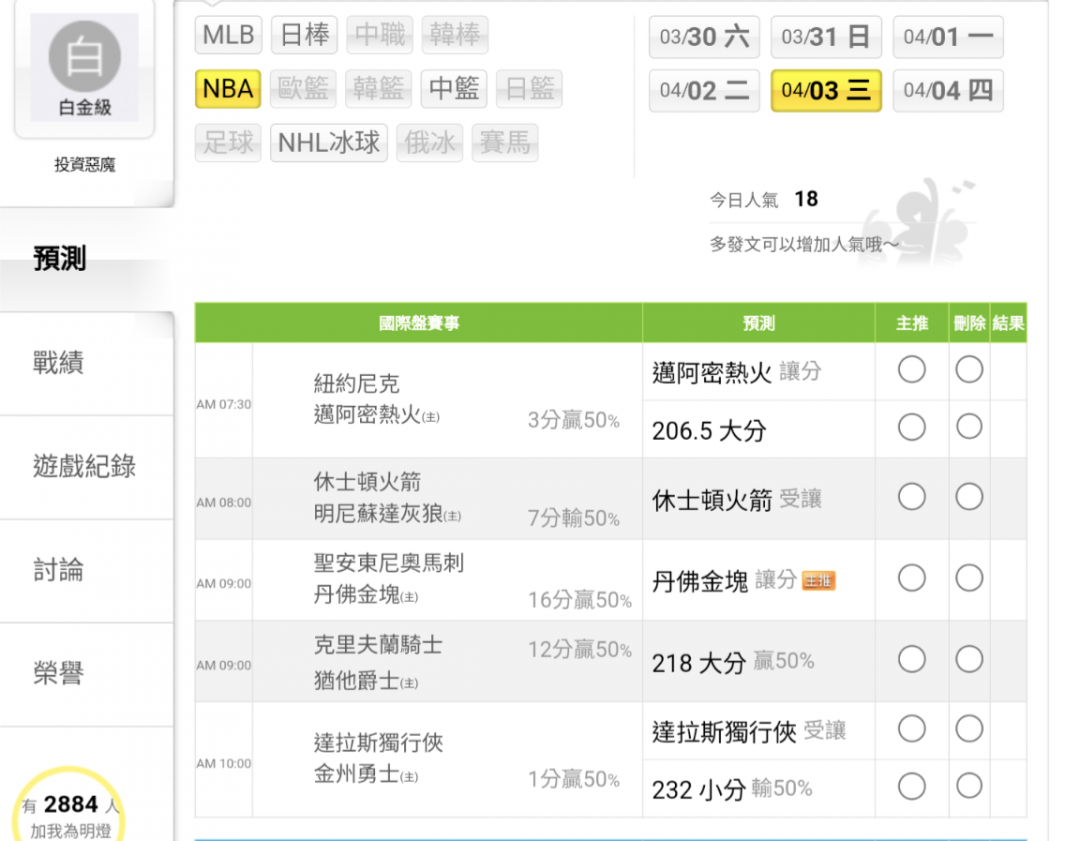
Task: Choose date 03/30 六
Action: (x=704, y=37)
